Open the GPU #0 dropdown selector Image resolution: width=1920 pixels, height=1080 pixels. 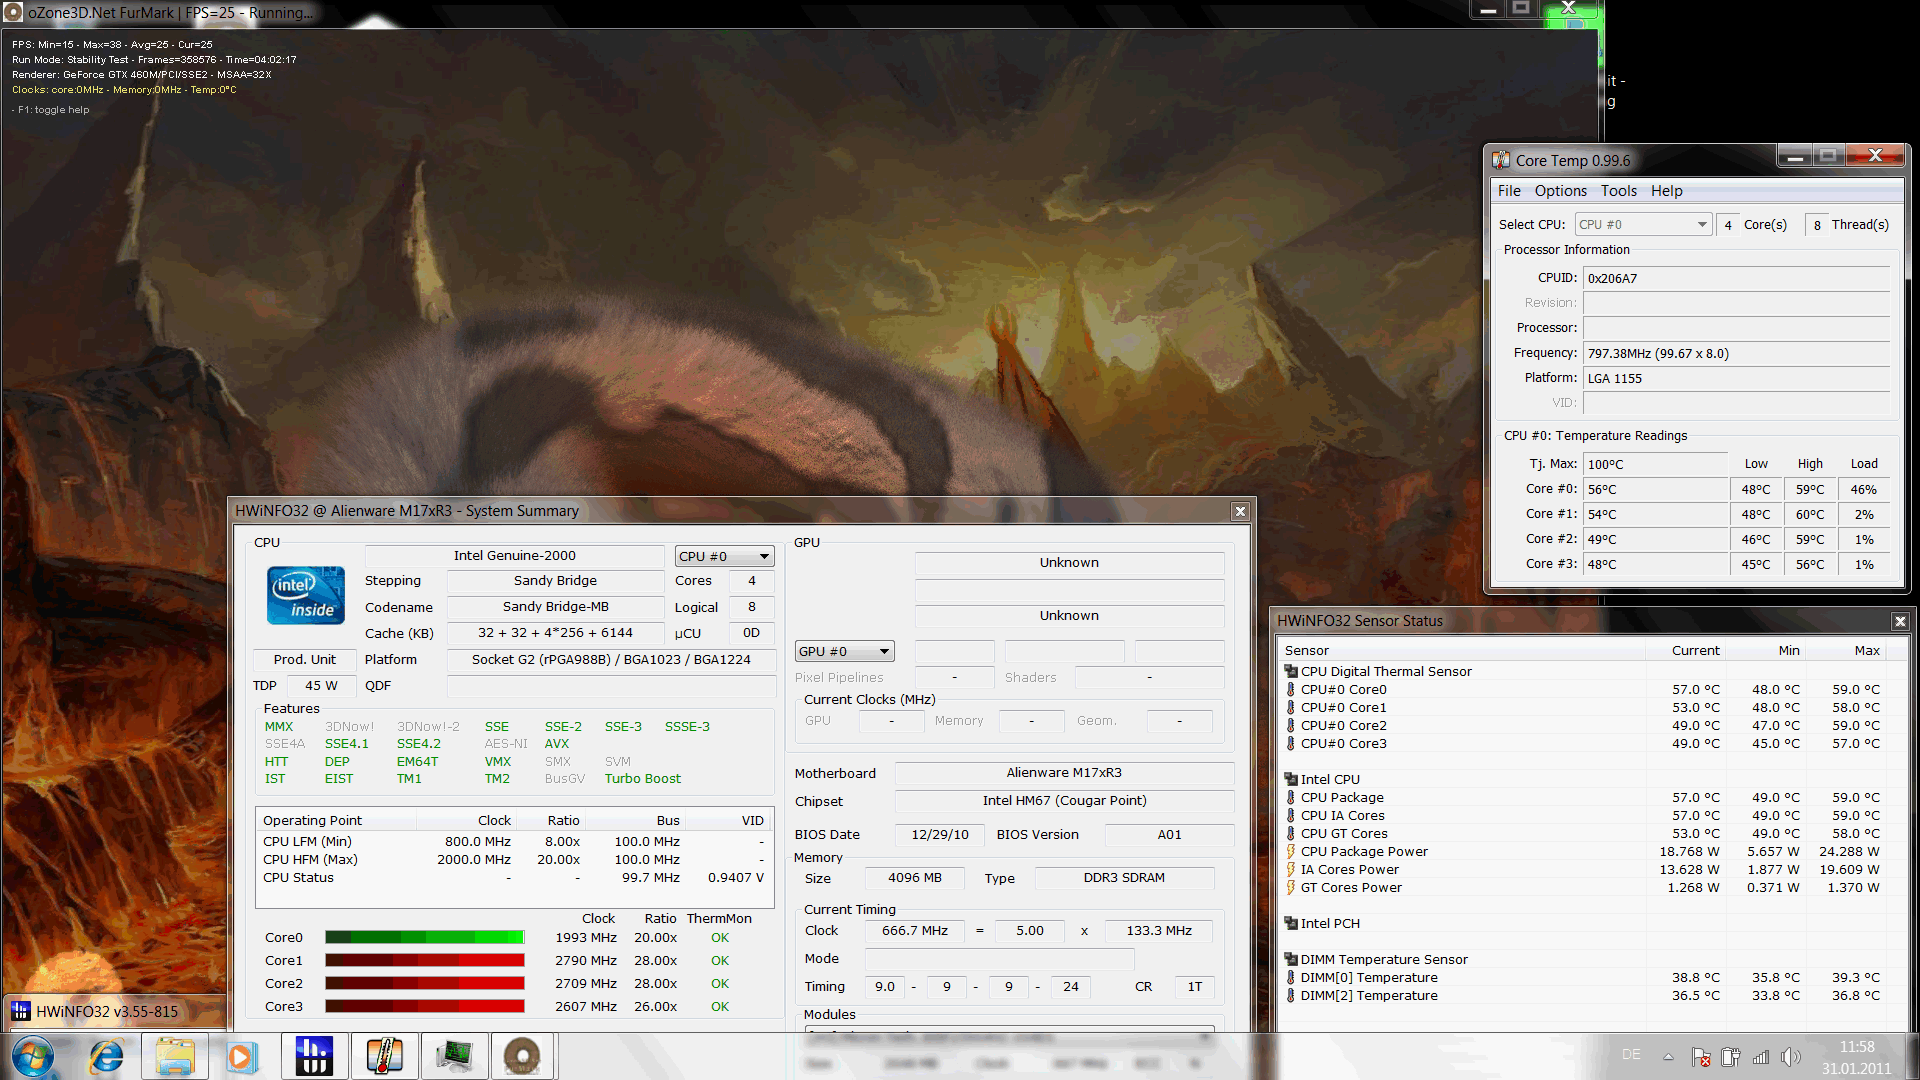(844, 652)
